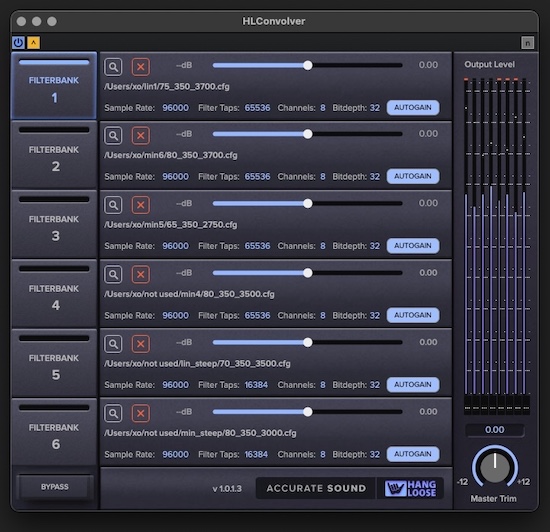Click gain slider of 80_350_3700.cfg row
This screenshot has width=550, height=532.
[x=307, y=134]
